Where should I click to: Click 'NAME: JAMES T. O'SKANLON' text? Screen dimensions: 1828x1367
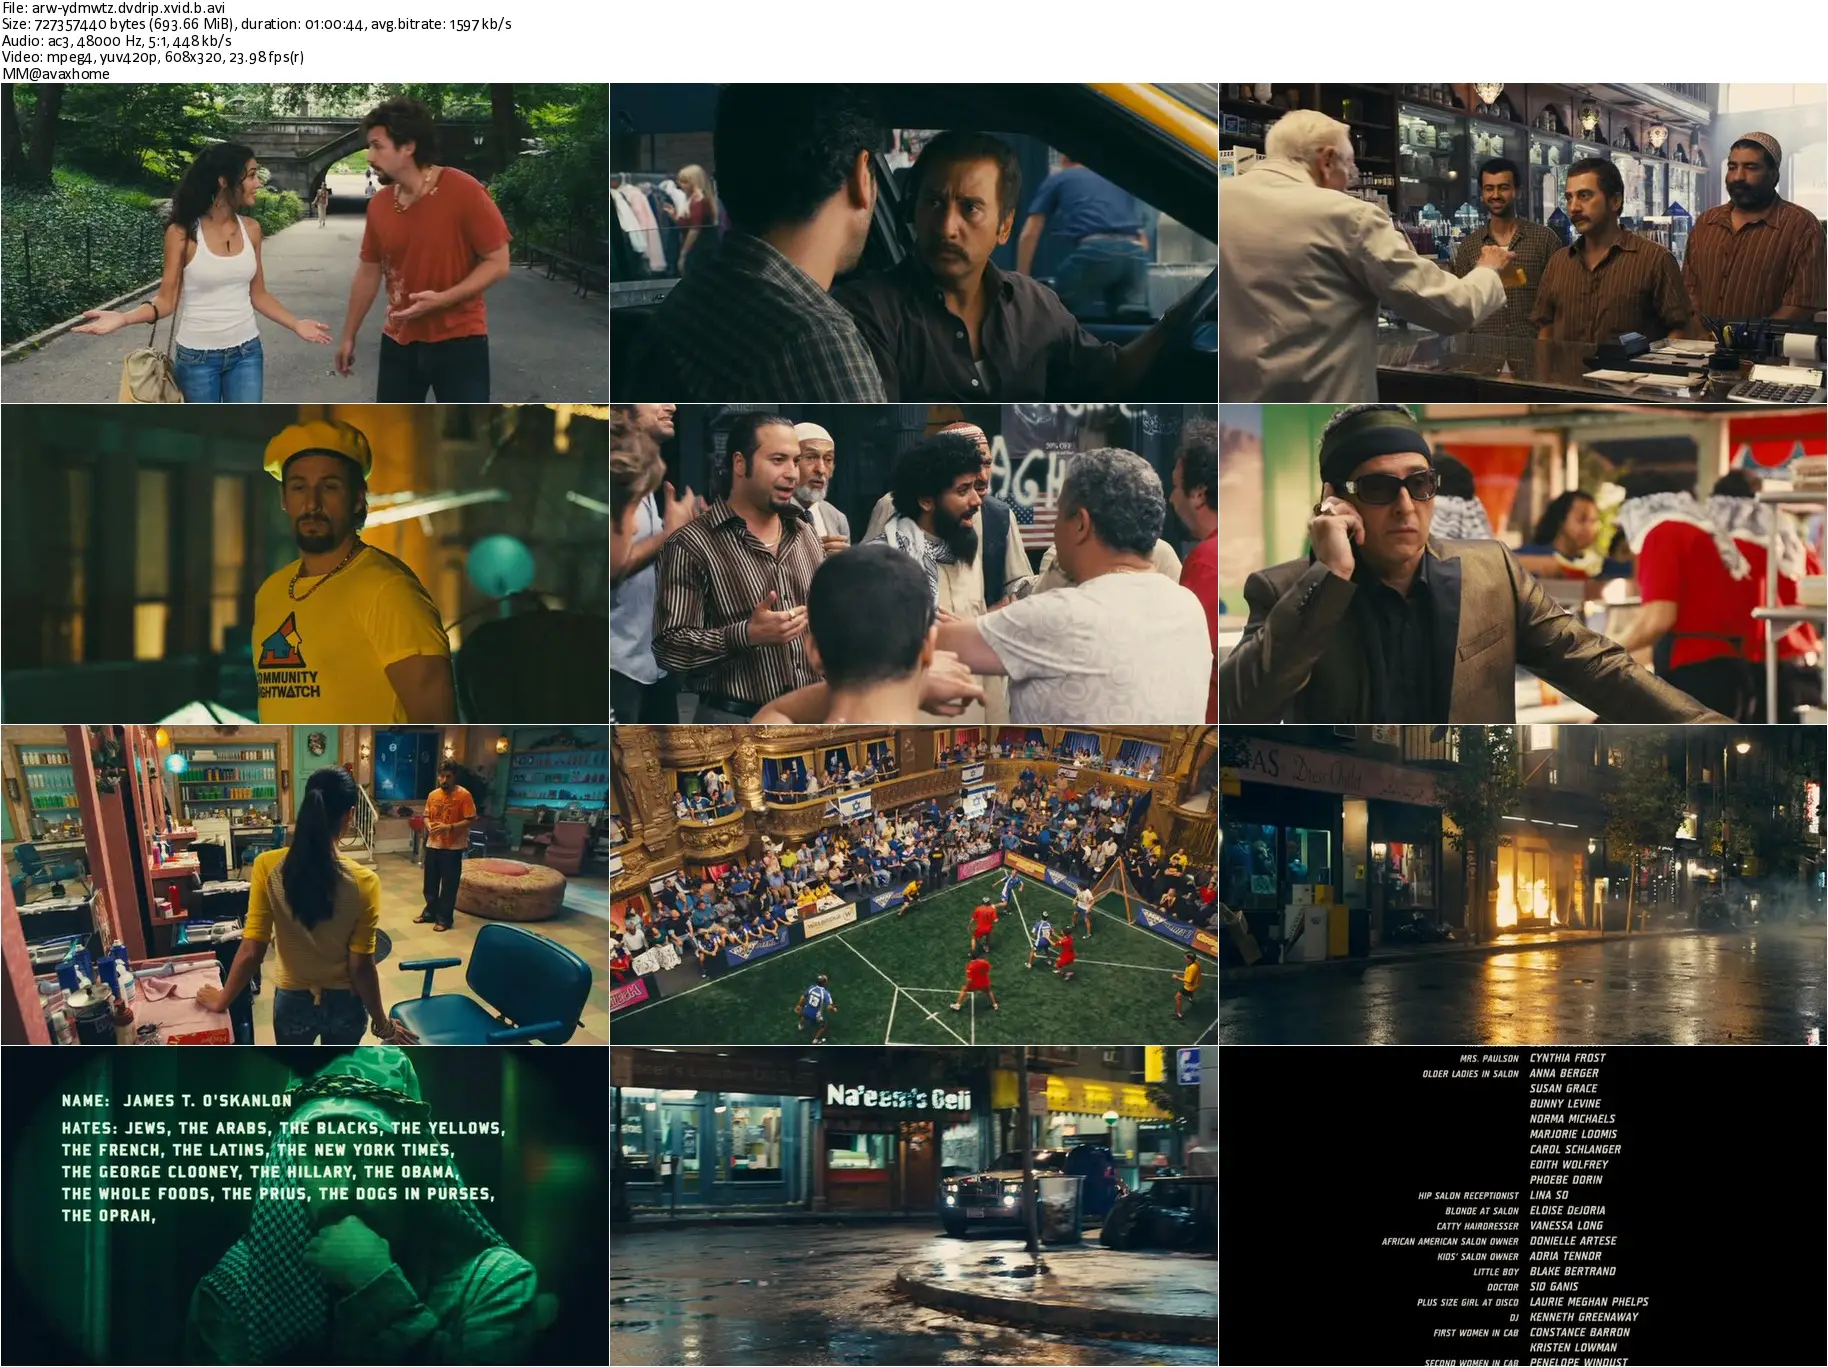(177, 1101)
